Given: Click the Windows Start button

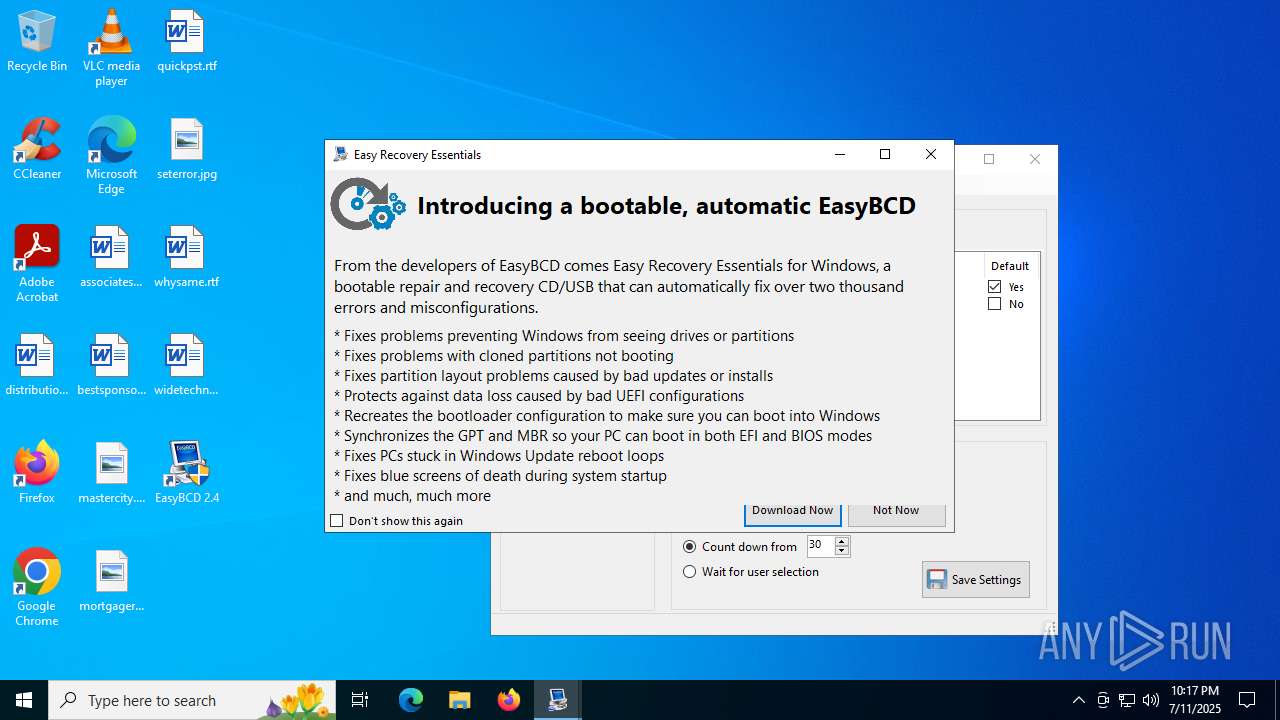Looking at the screenshot, I should click(x=24, y=700).
